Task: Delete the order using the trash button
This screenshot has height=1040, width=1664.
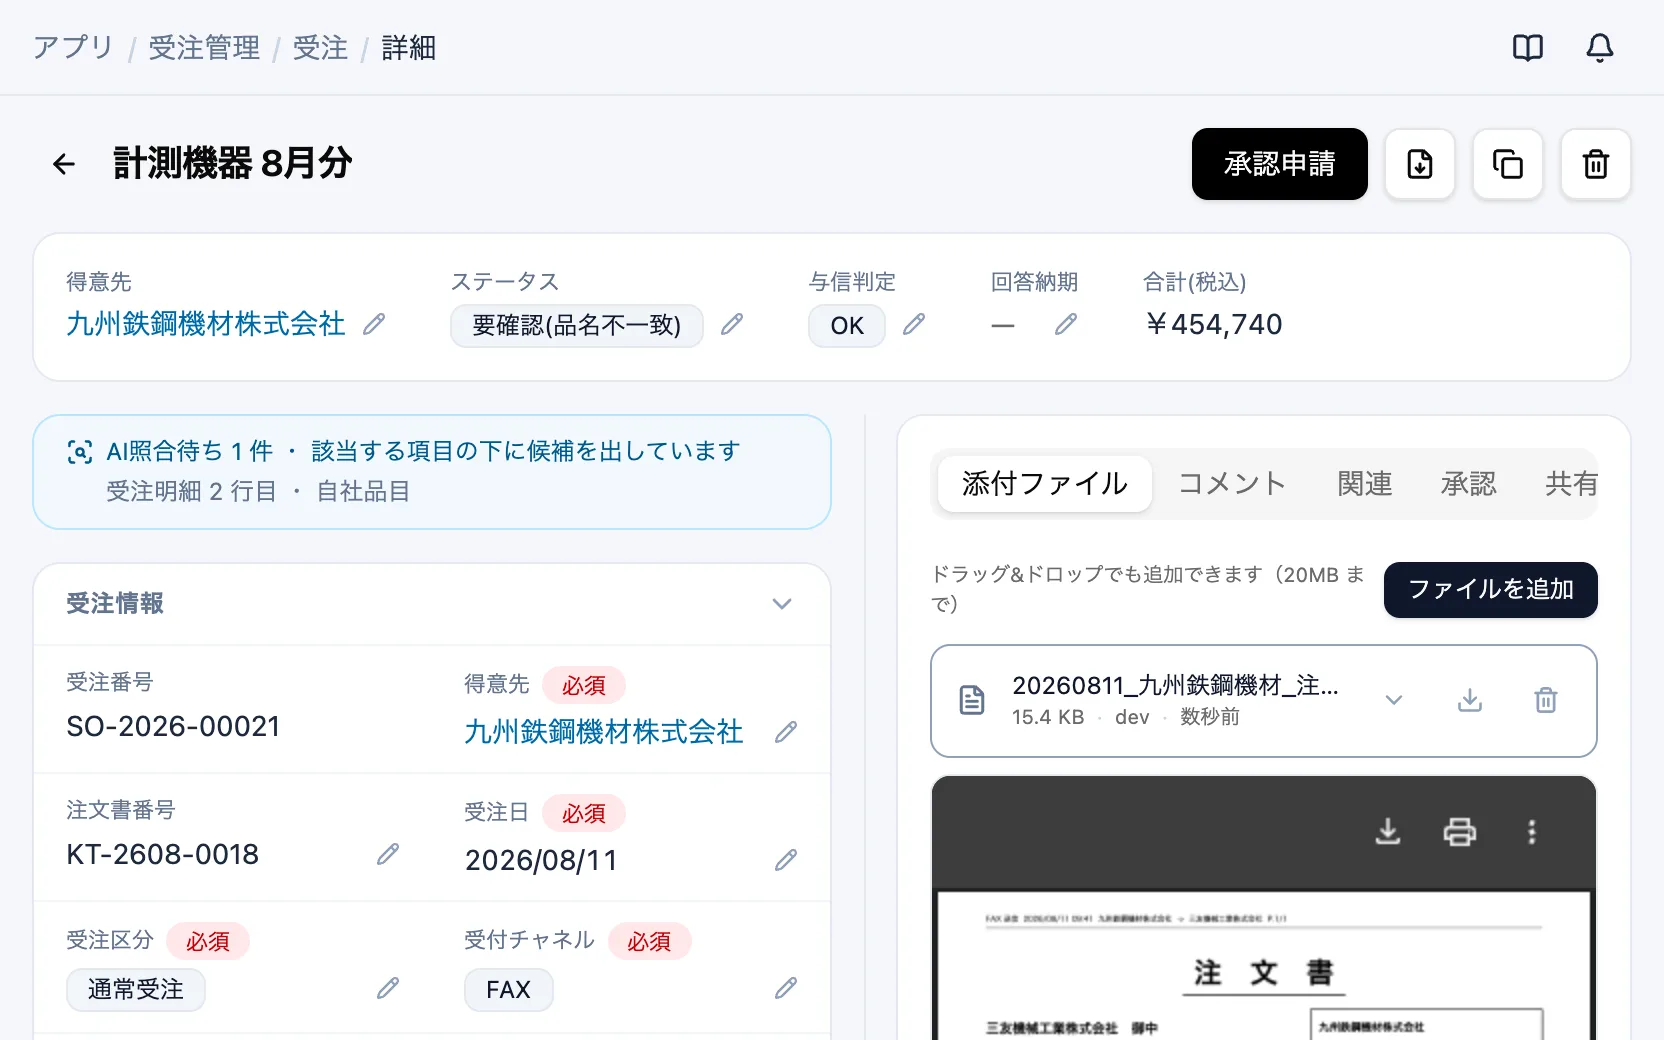Action: 1596,164
